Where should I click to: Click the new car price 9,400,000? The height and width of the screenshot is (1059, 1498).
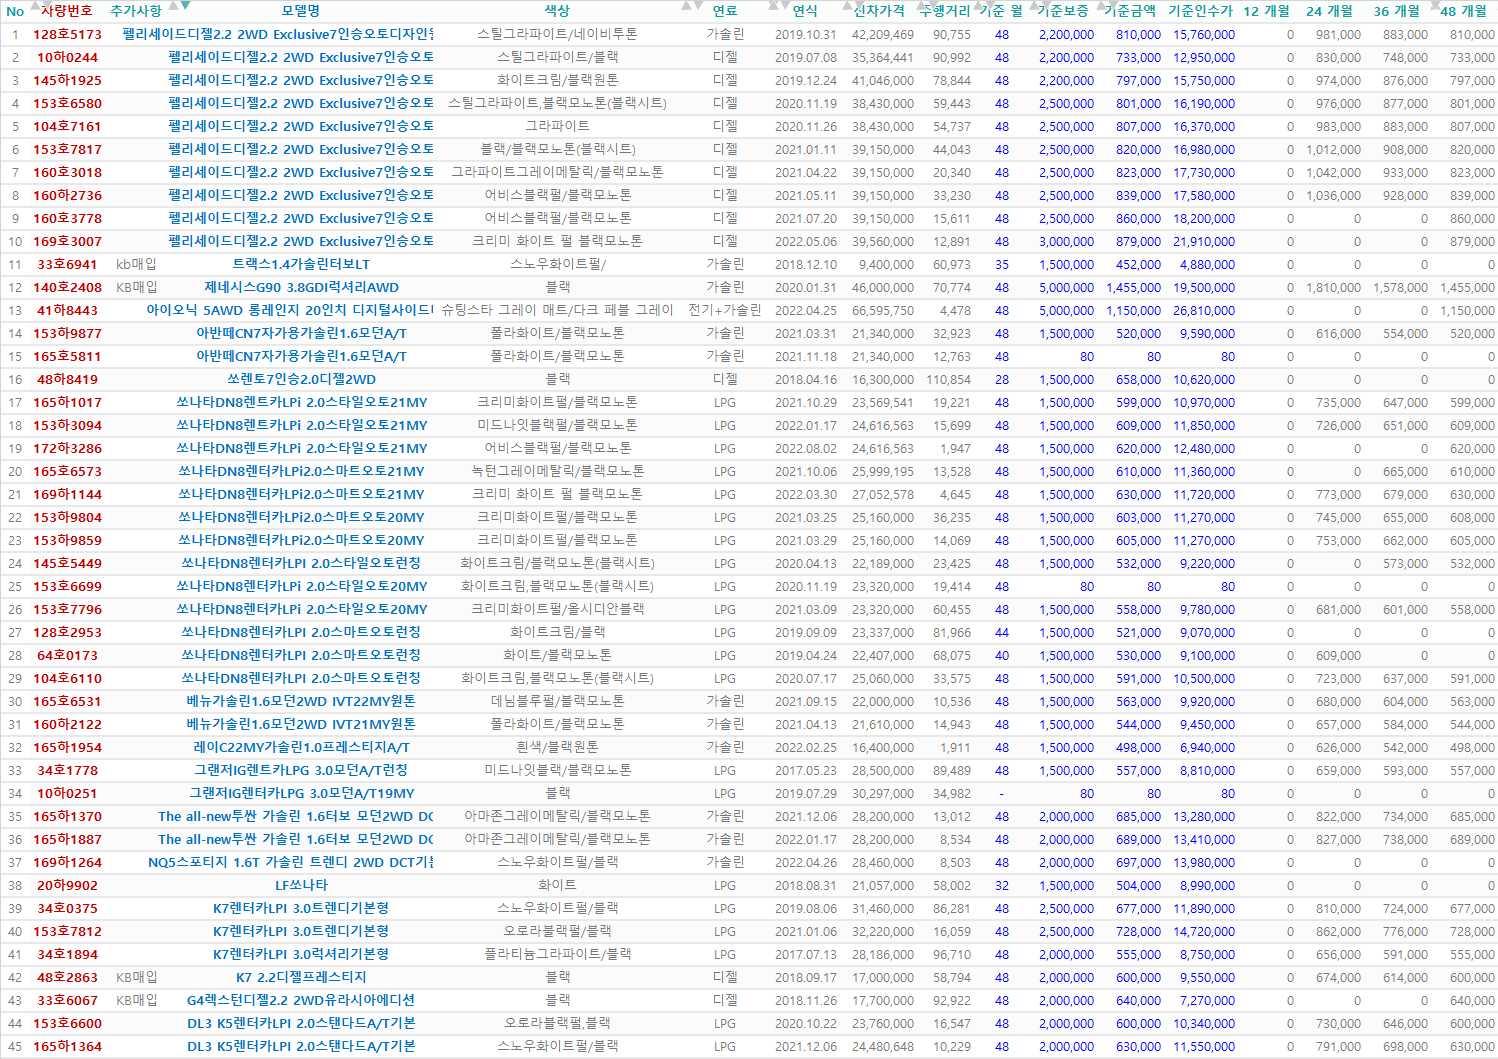[x=887, y=265]
